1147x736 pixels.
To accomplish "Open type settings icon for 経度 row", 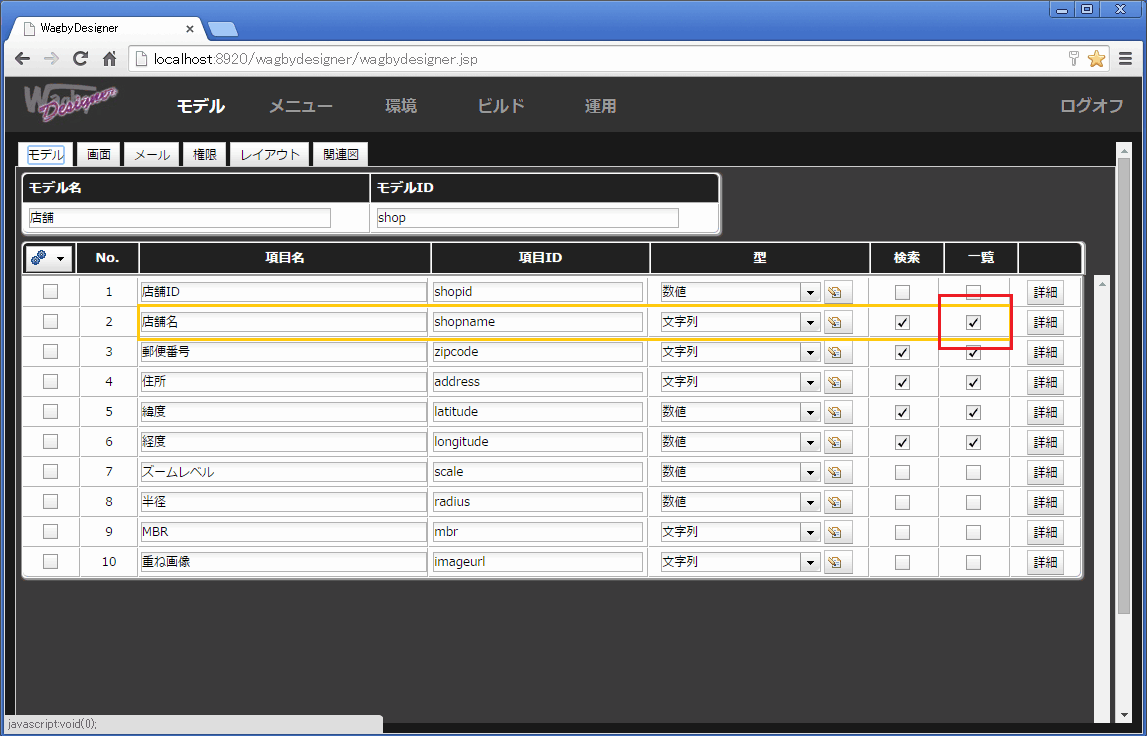I will tap(838, 443).
